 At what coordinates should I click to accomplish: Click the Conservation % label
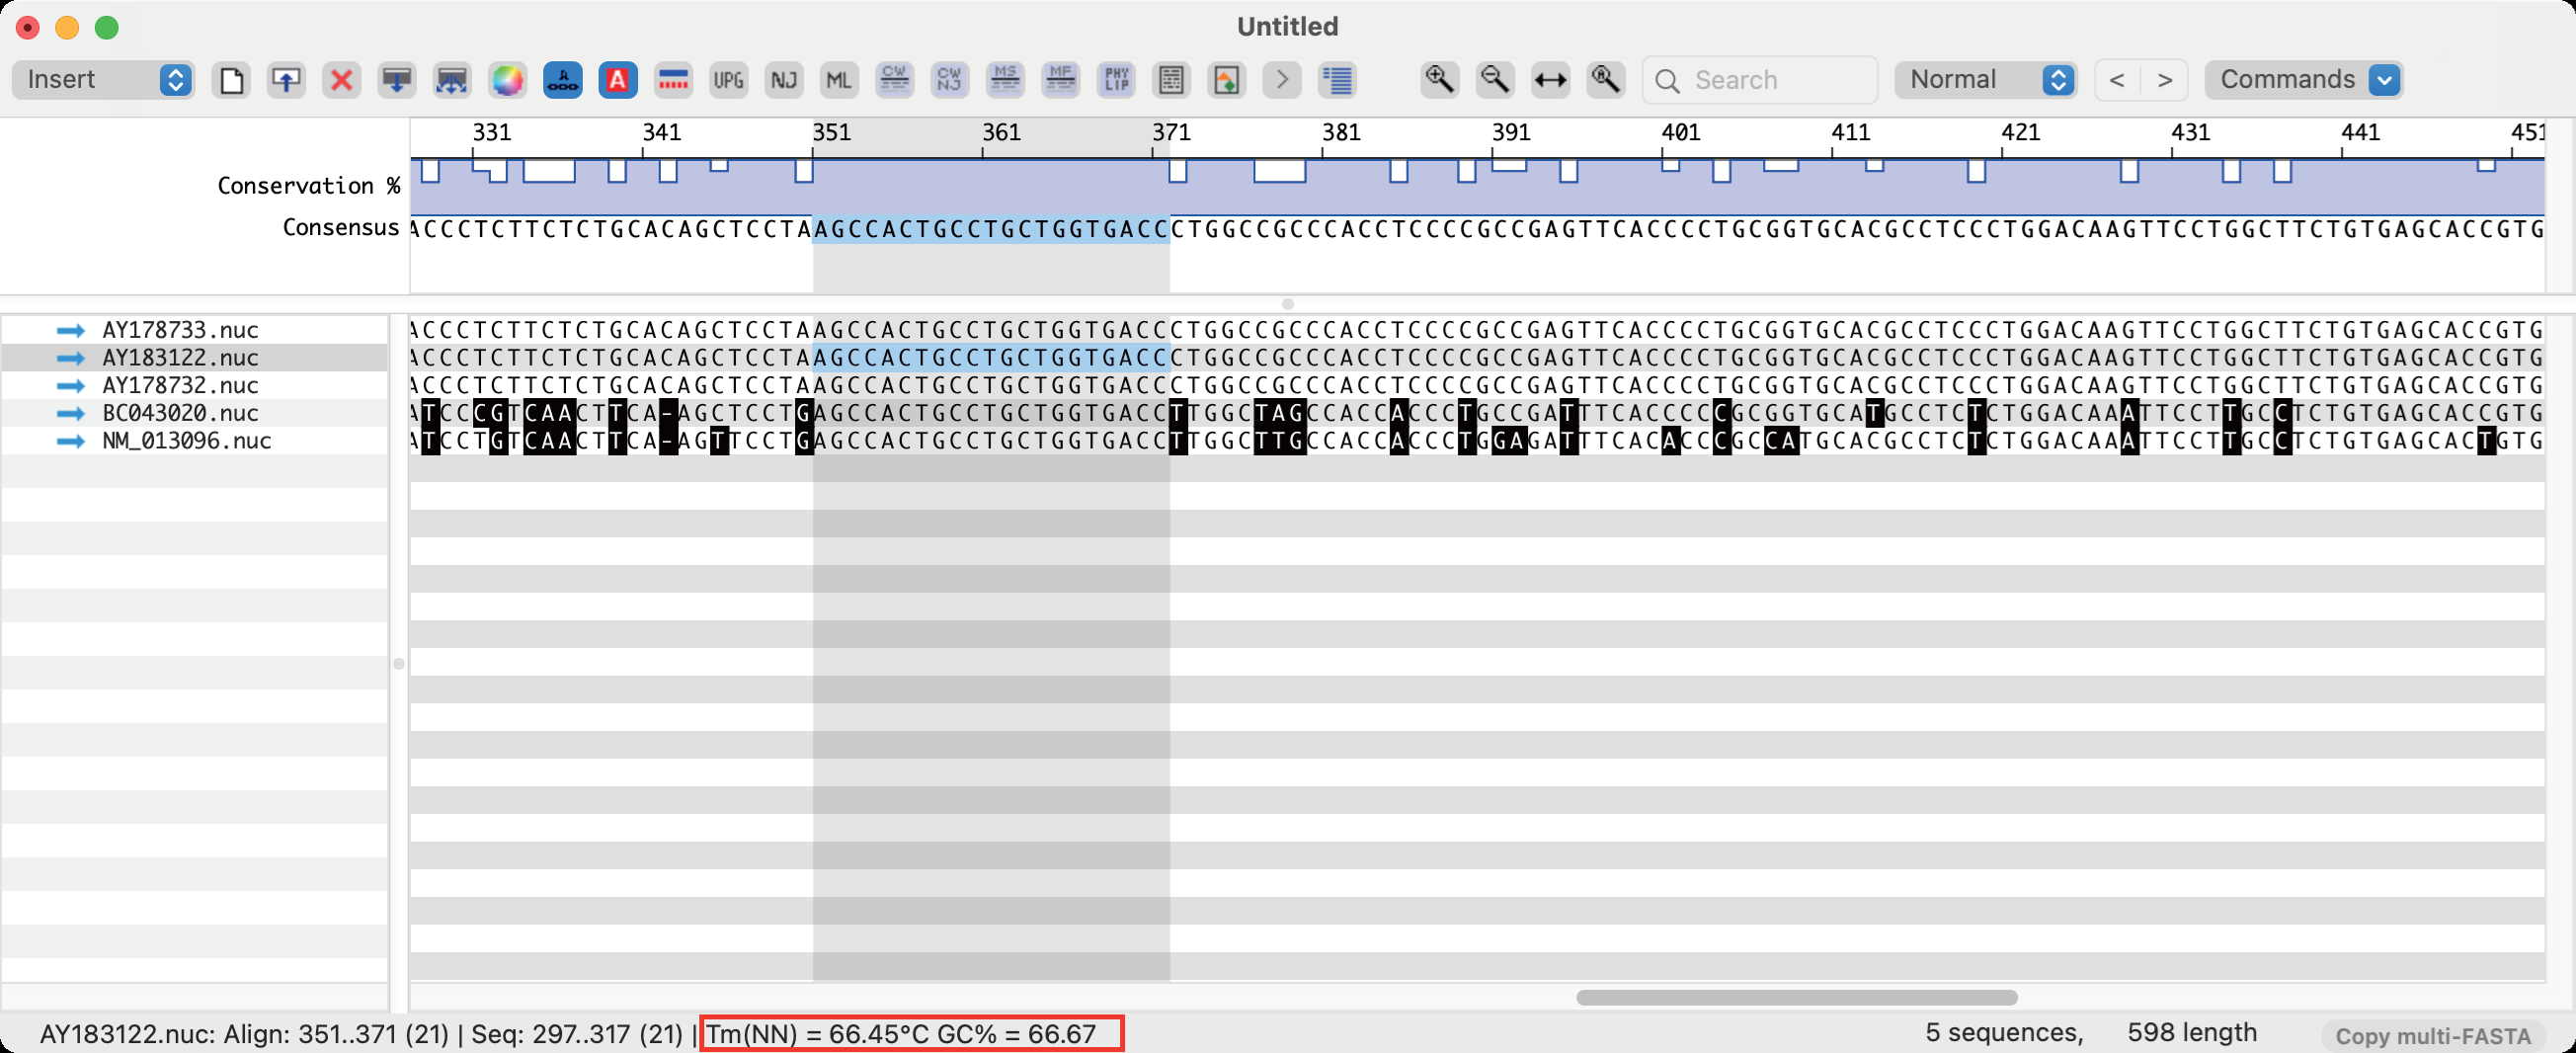point(309,186)
